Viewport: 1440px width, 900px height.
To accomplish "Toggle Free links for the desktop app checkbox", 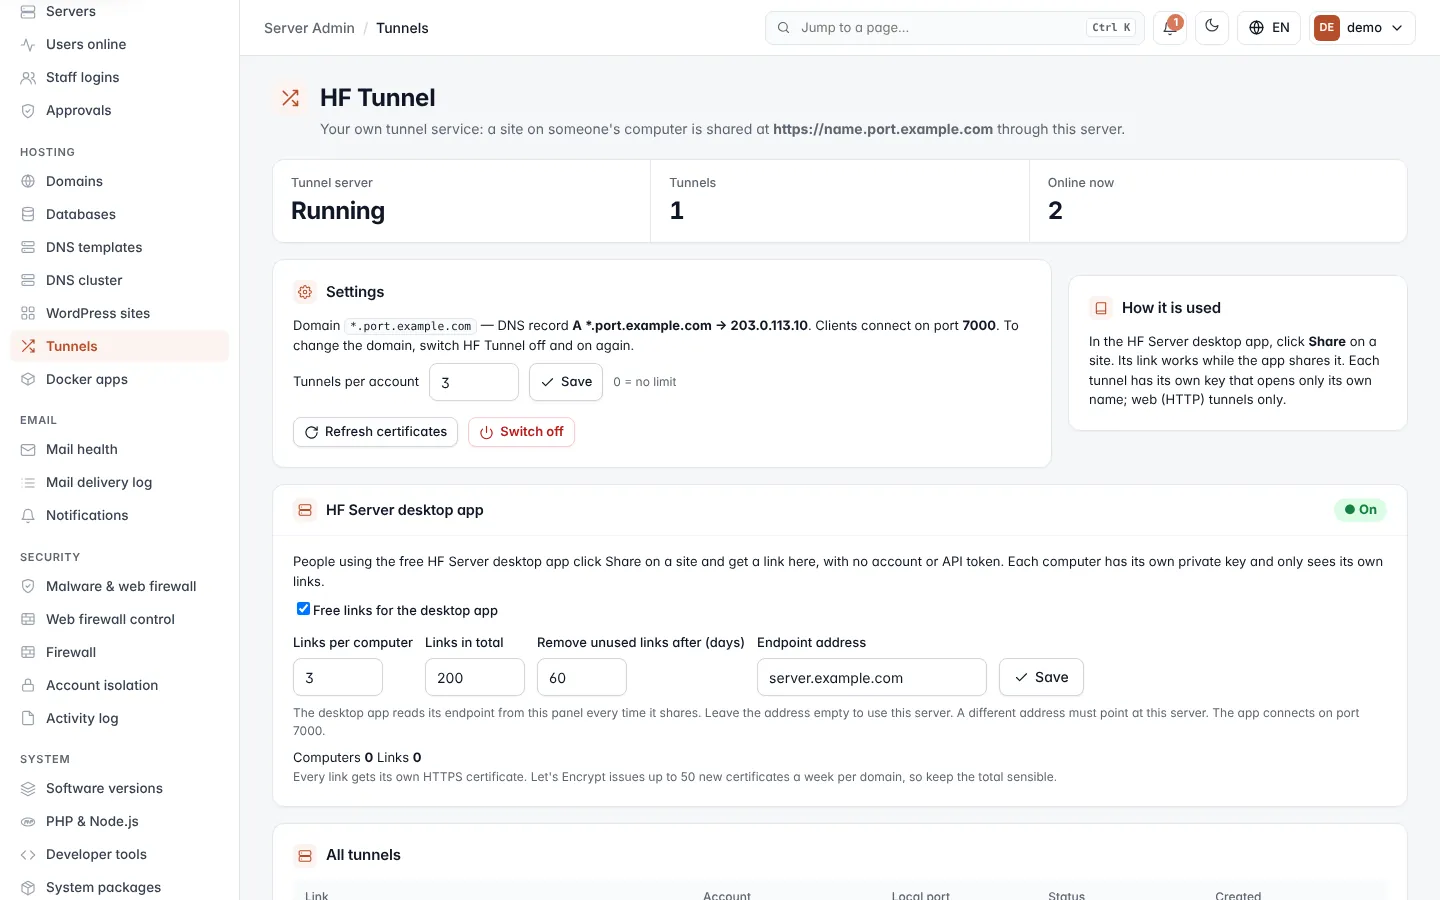I will [x=303, y=609].
